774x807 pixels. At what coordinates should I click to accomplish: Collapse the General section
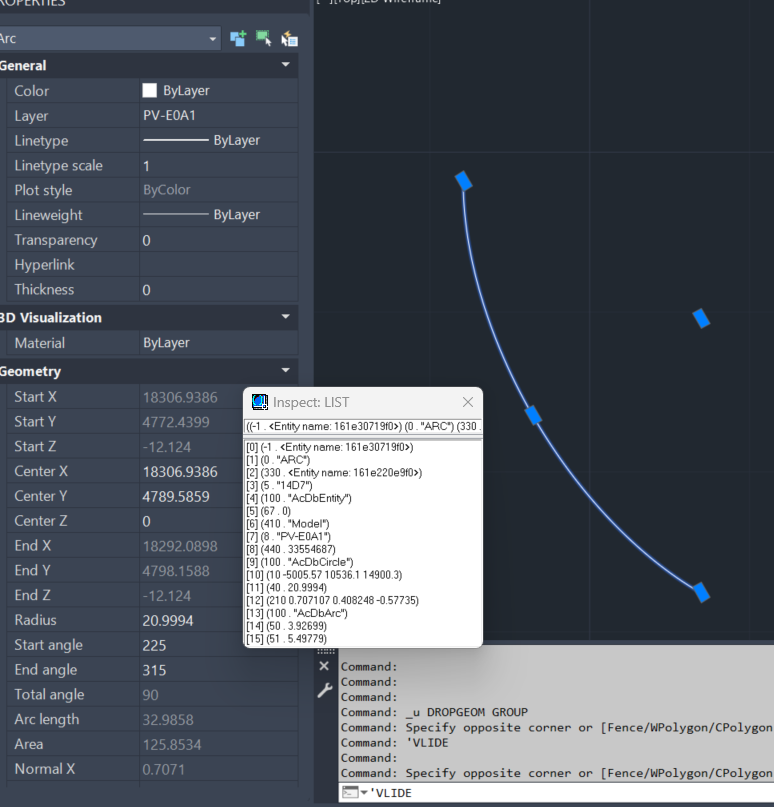287,65
